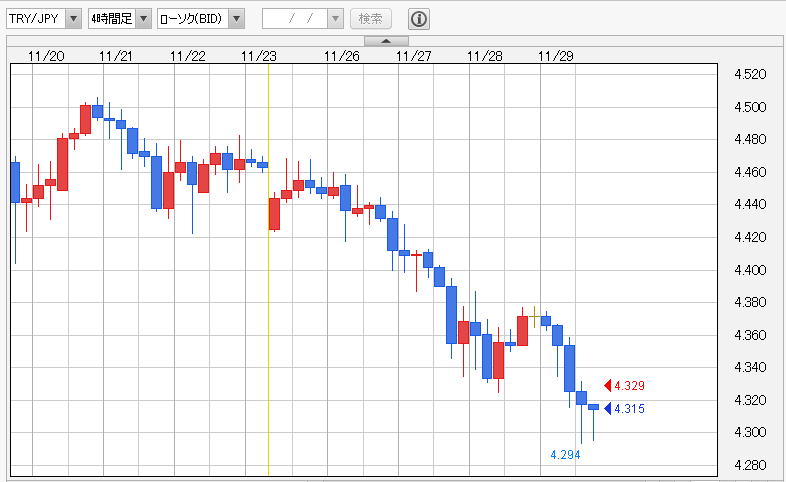Click the 4.420 price axis label
The image size is (786, 482).
pos(750,236)
